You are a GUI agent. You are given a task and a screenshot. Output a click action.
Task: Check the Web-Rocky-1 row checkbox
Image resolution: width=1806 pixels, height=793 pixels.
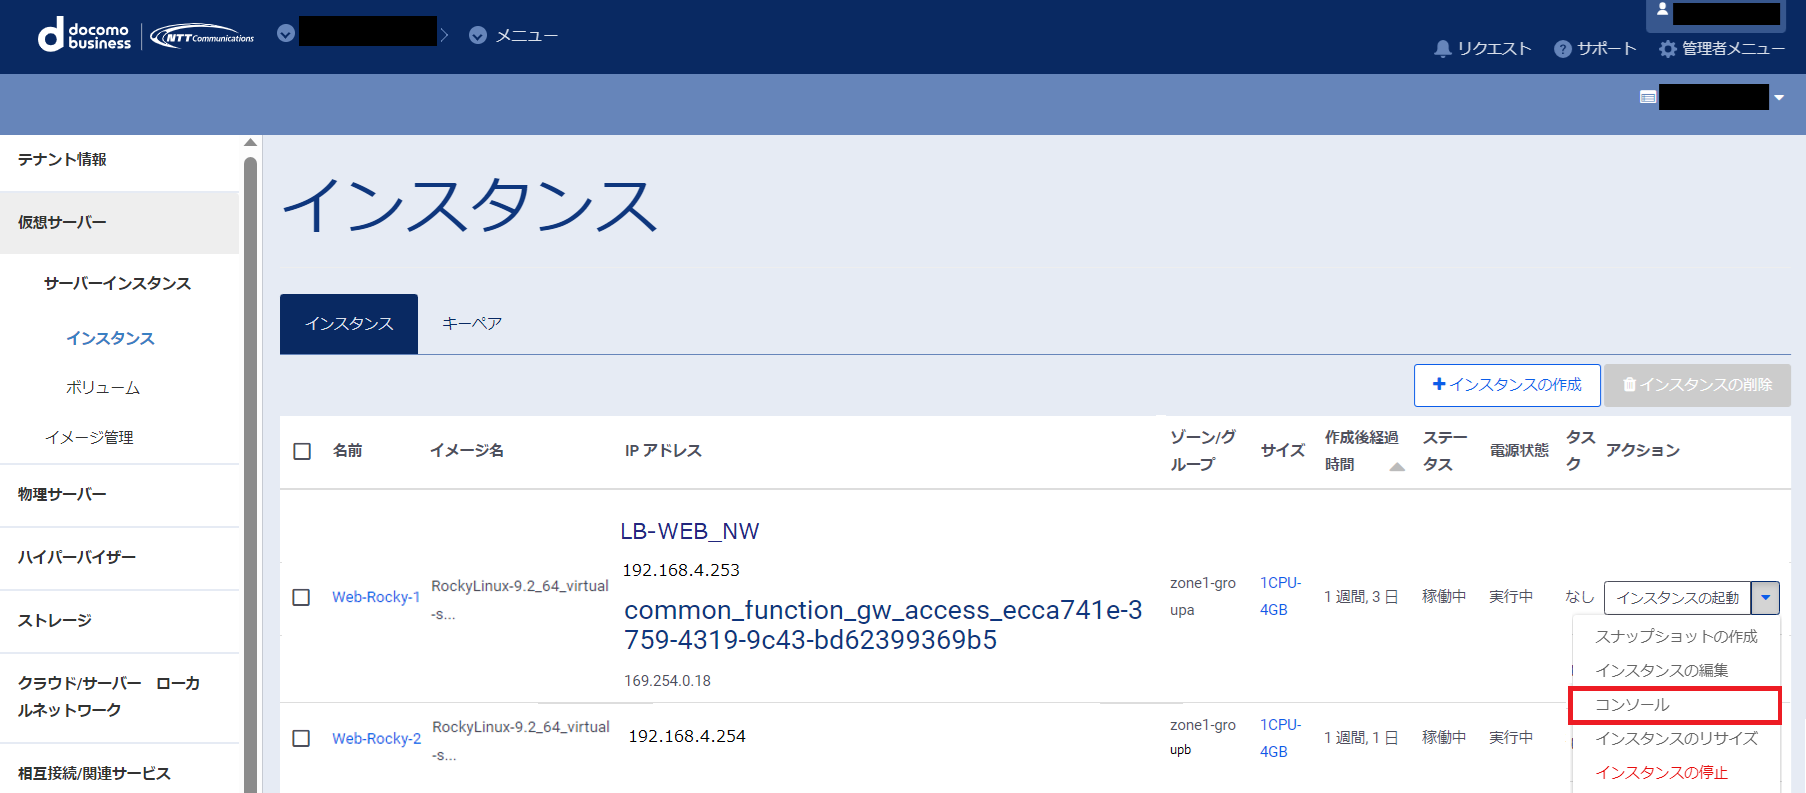point(301,597)
